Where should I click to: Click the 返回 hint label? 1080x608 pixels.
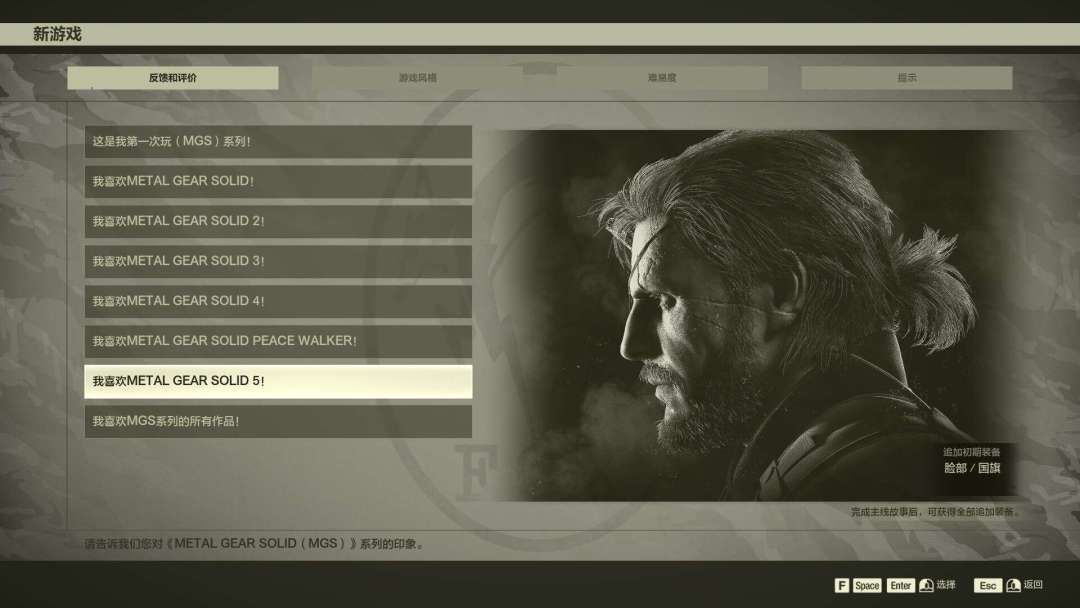point(1033,585)
